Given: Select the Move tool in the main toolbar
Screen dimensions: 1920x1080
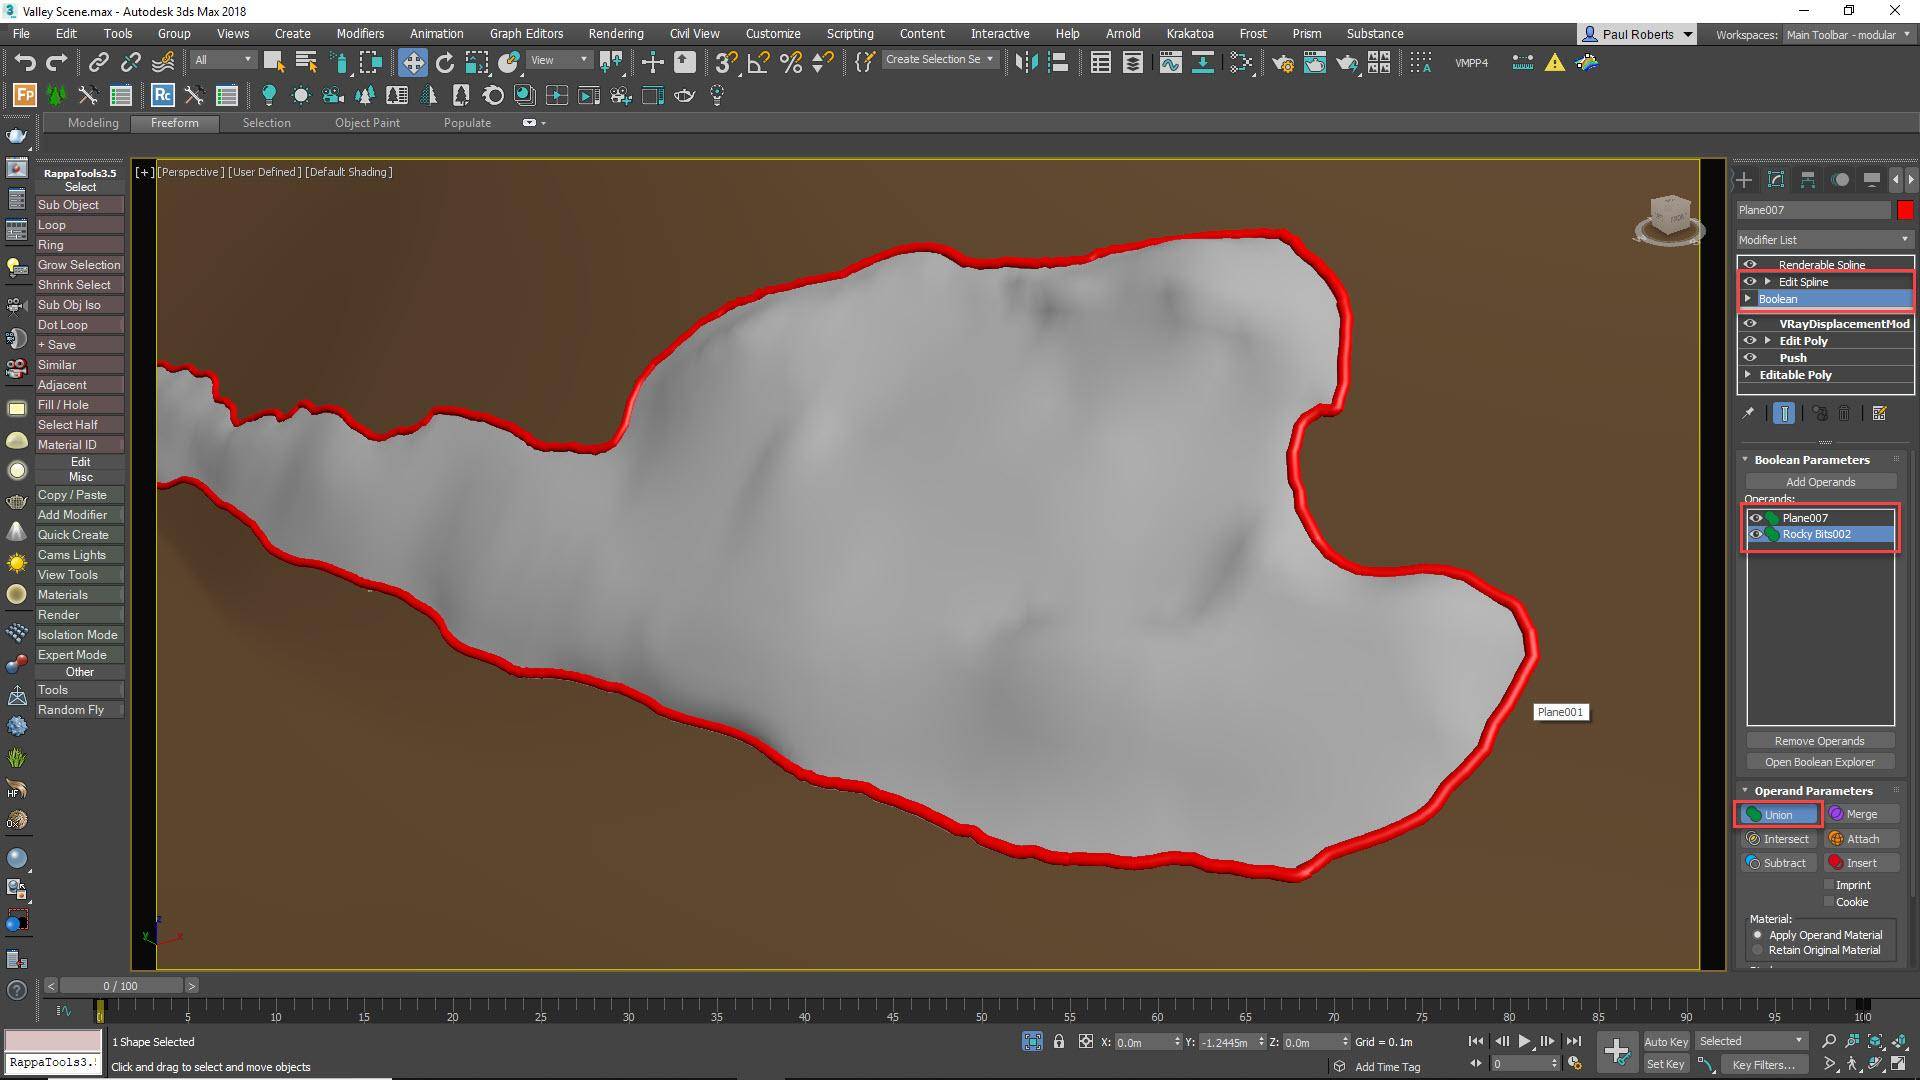Looking at the screenshot, I should click(413, 62).
